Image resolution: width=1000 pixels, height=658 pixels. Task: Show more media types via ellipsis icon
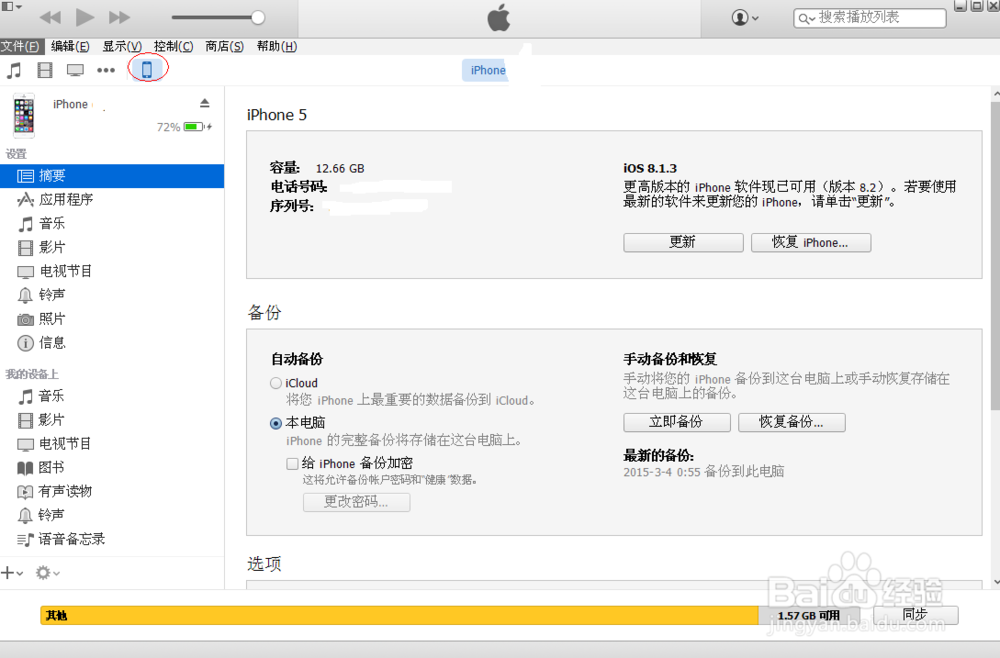(106, 70)
